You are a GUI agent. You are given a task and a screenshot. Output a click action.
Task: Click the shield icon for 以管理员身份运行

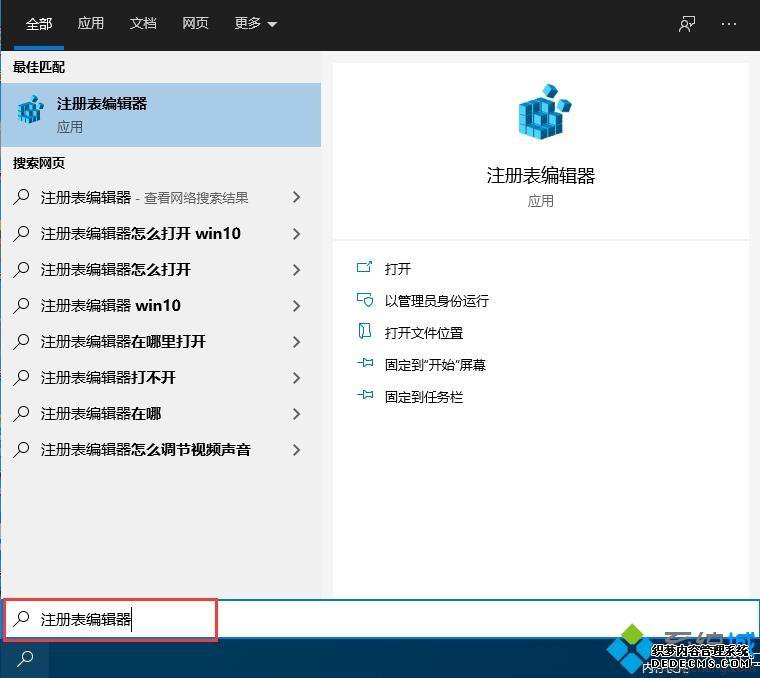(x=364, y=300)
